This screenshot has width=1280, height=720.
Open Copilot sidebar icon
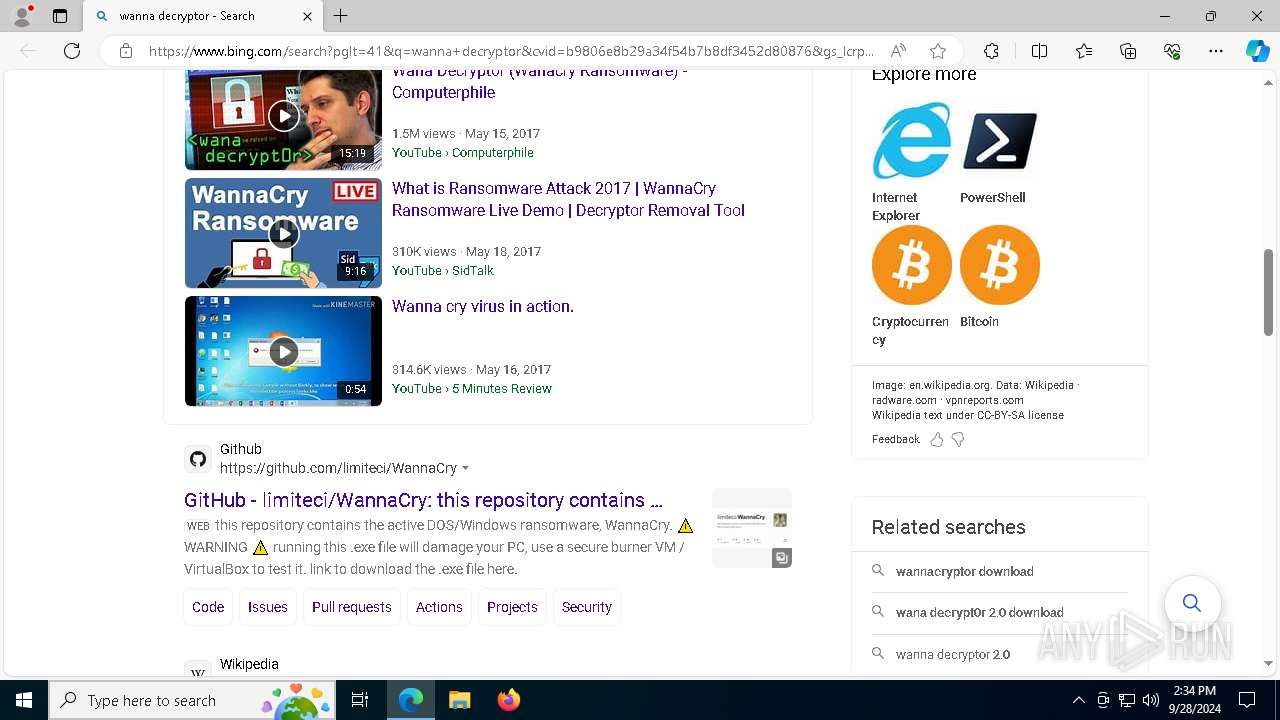coord(1257,51)
